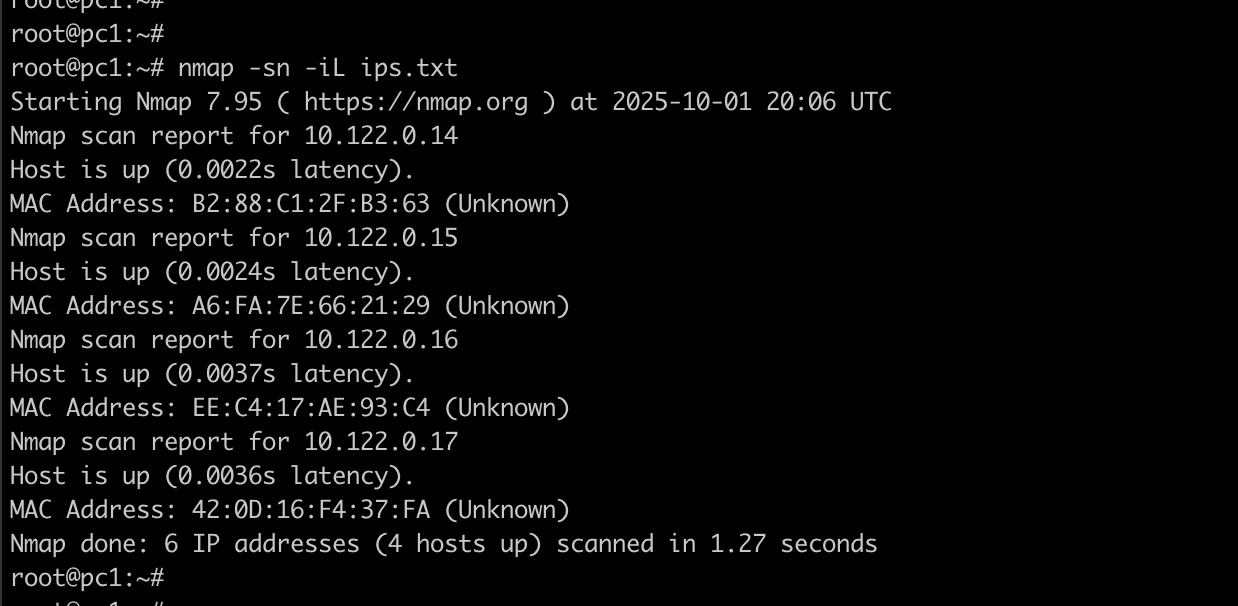
Task: Click the ips.txt filename in the command
Action: pyautogui.click(x=409, y=68)
